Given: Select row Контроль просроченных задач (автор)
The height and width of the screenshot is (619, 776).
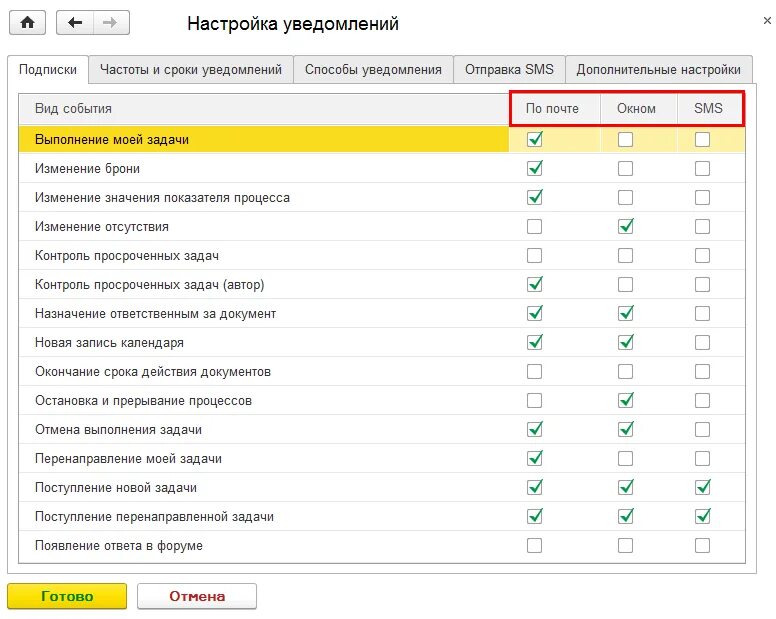Looking at the screenshot, I should point(382,285).
